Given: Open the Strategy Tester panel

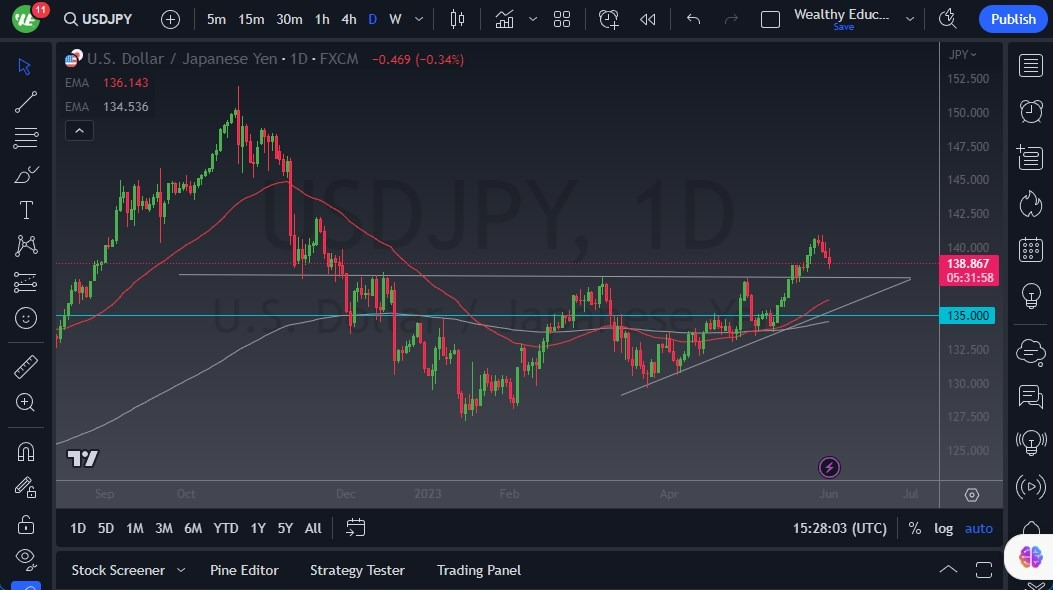Looking at the screenshot, I should click(357, 570).
